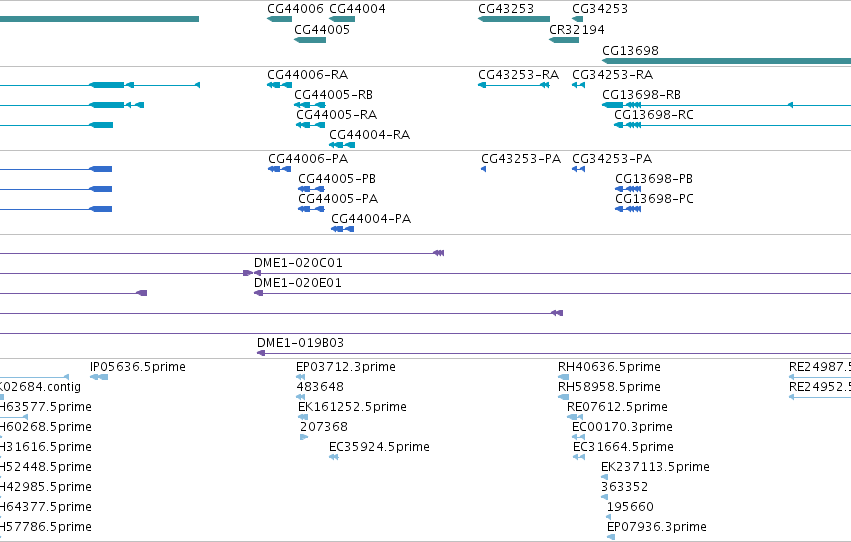Image resolution: width=851 pixels, height=542 pixels.
Task: Select transcript CG34253-RA
Action: 613,74
